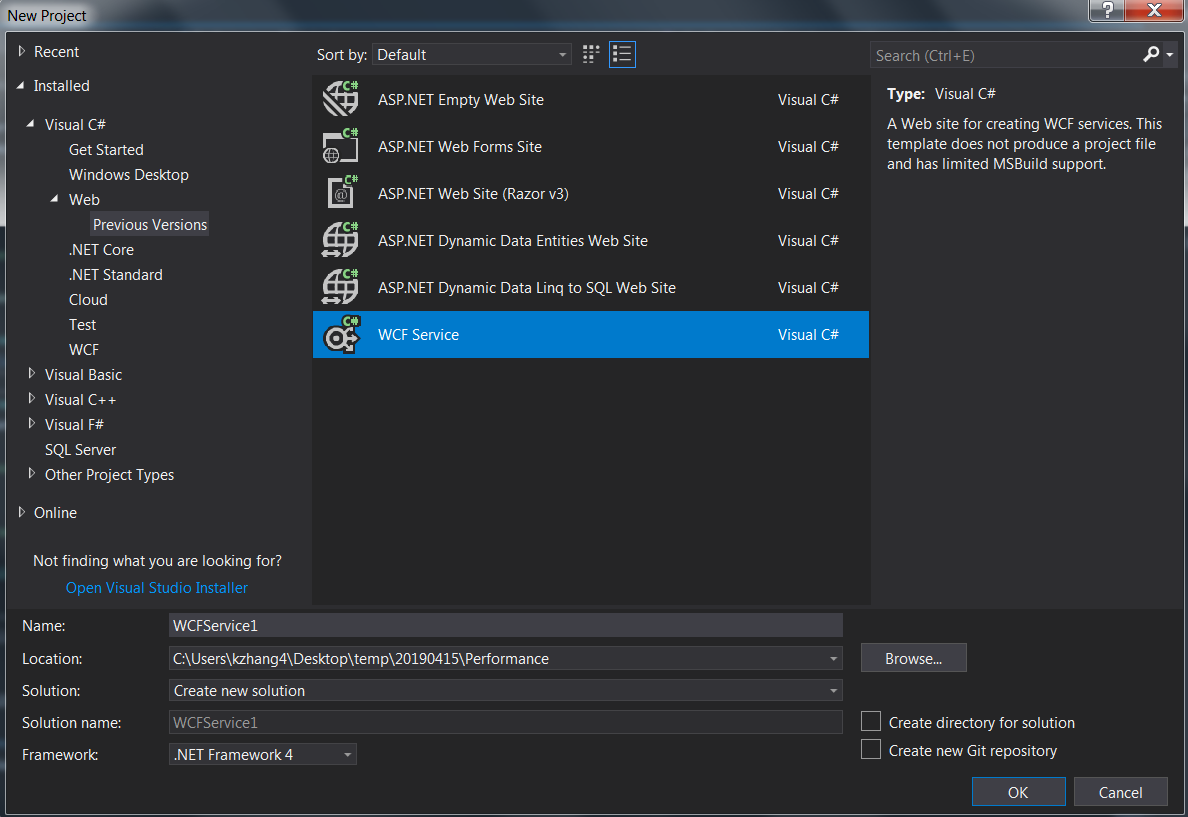This screenshot has height=817, width=1188.
Task: Open the Location path dropdown
Action: (x=833, y=659)
